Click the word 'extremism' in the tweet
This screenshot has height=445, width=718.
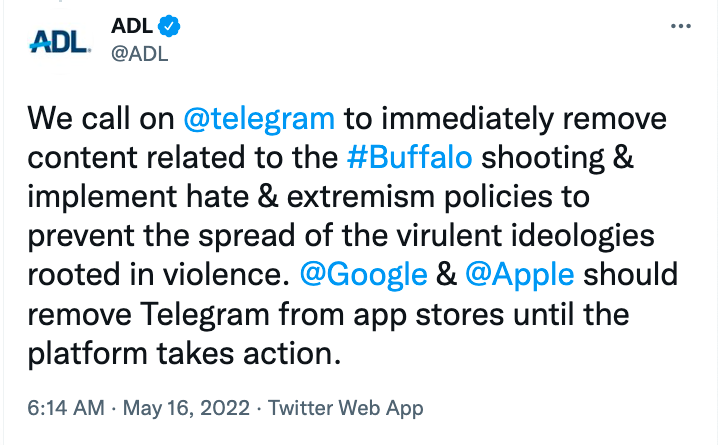pos(361,196)
